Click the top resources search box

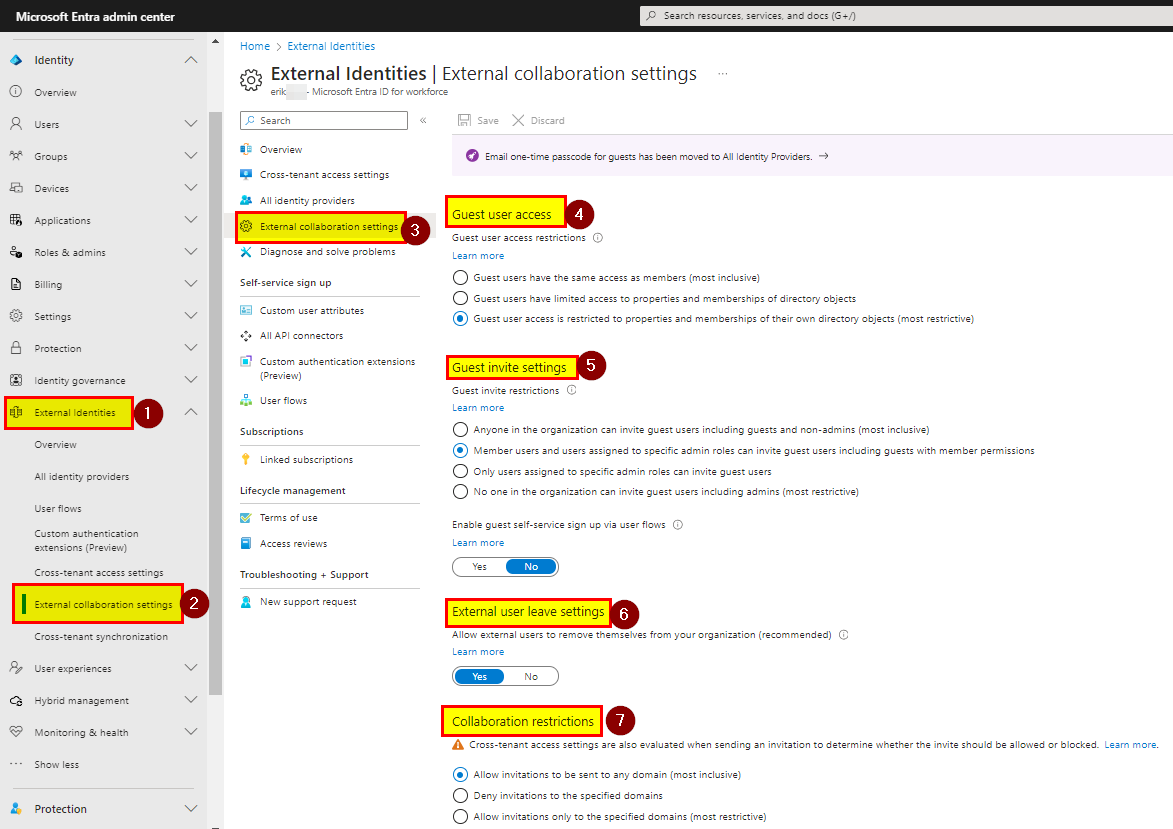(900, 16)
